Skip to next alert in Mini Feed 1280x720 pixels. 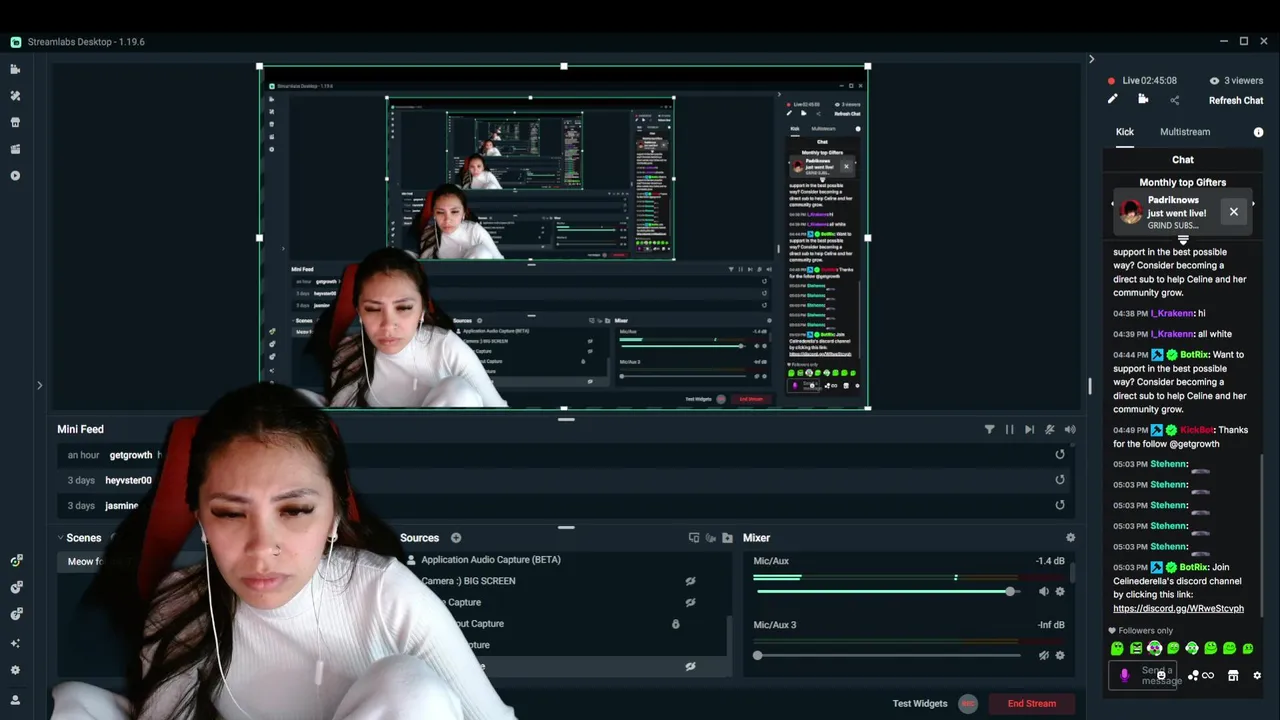pyautogui.click(x=1029, y=429)
